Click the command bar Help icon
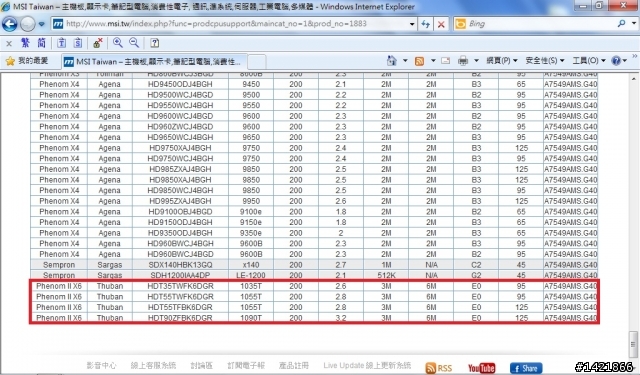Screen dimensions: 640x375 coord(616,61)
